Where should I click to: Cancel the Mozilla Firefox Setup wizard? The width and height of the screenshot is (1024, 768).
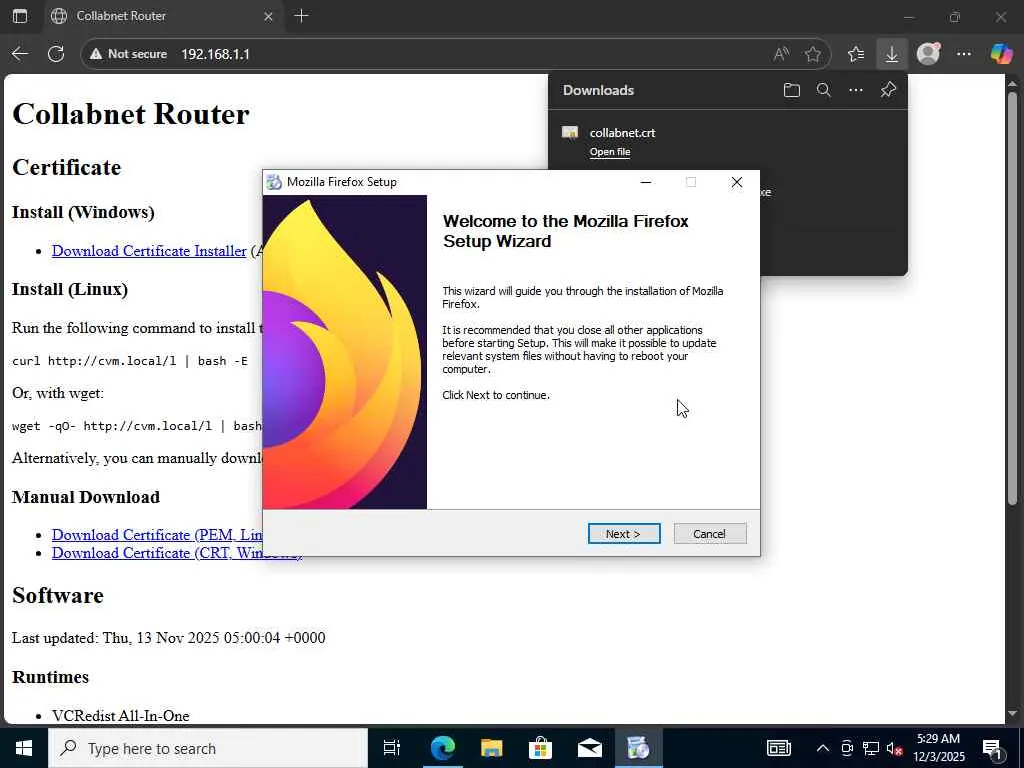(709, 534)
